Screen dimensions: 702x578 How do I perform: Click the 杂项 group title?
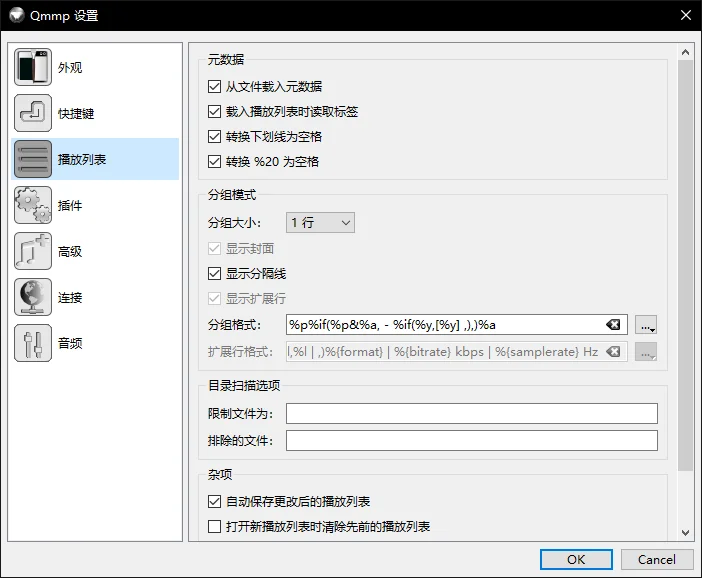[x=220, y=475]
